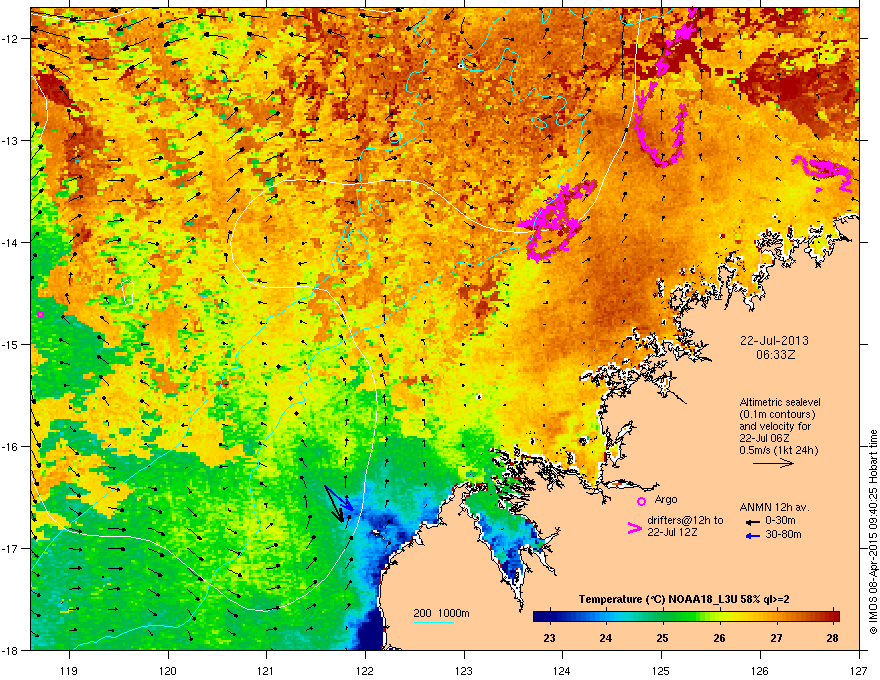
Task: Click the 'Altimetric sealevel' legend text
Action: [x=780, y=402]
